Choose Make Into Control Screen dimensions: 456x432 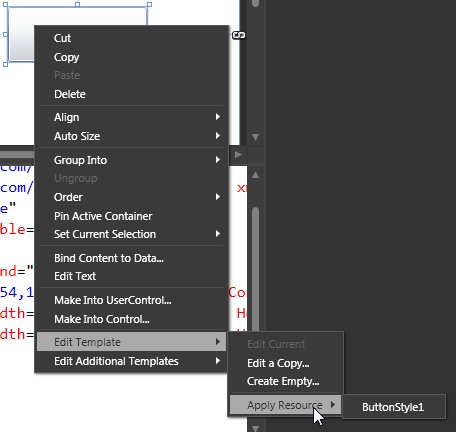point(131,319)
